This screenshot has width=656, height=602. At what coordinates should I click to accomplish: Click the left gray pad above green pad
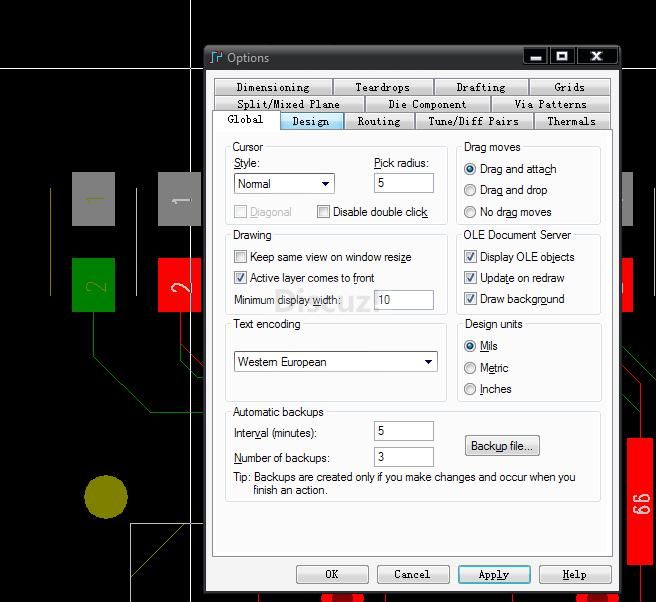tap(93, 199)
